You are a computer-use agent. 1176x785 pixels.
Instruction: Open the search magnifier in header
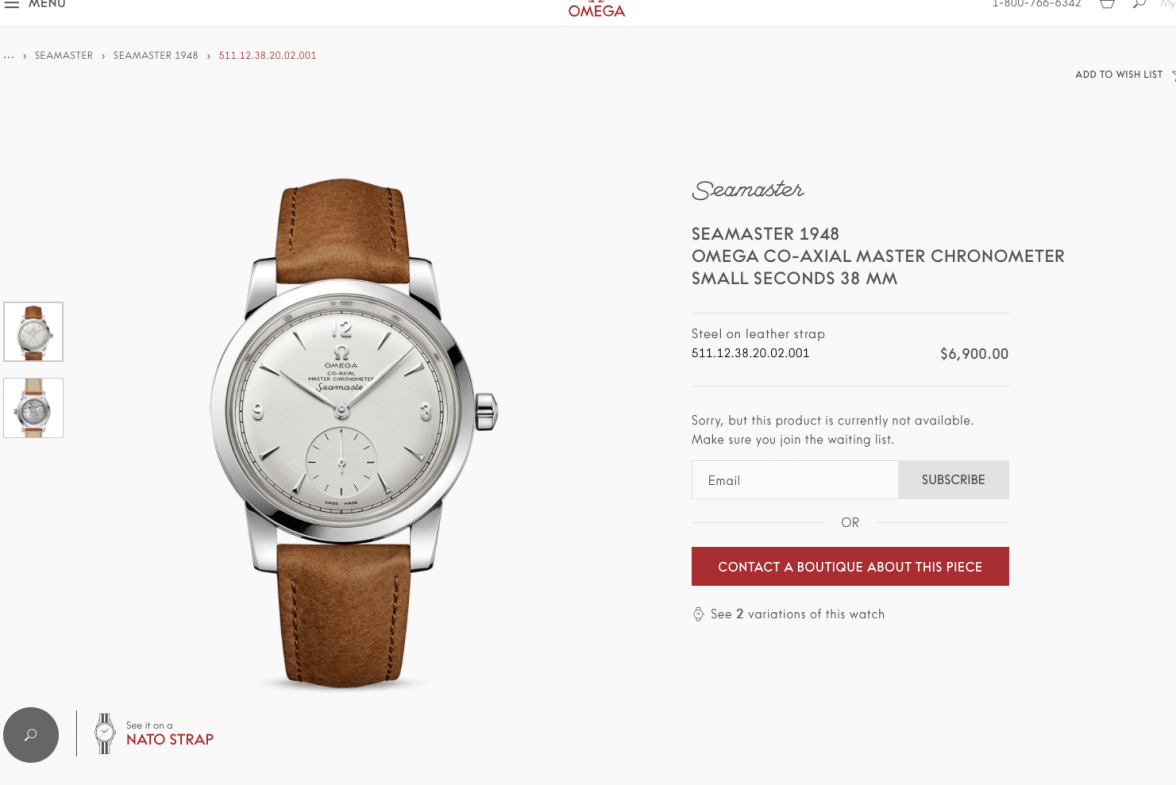tap(1139, 4)
